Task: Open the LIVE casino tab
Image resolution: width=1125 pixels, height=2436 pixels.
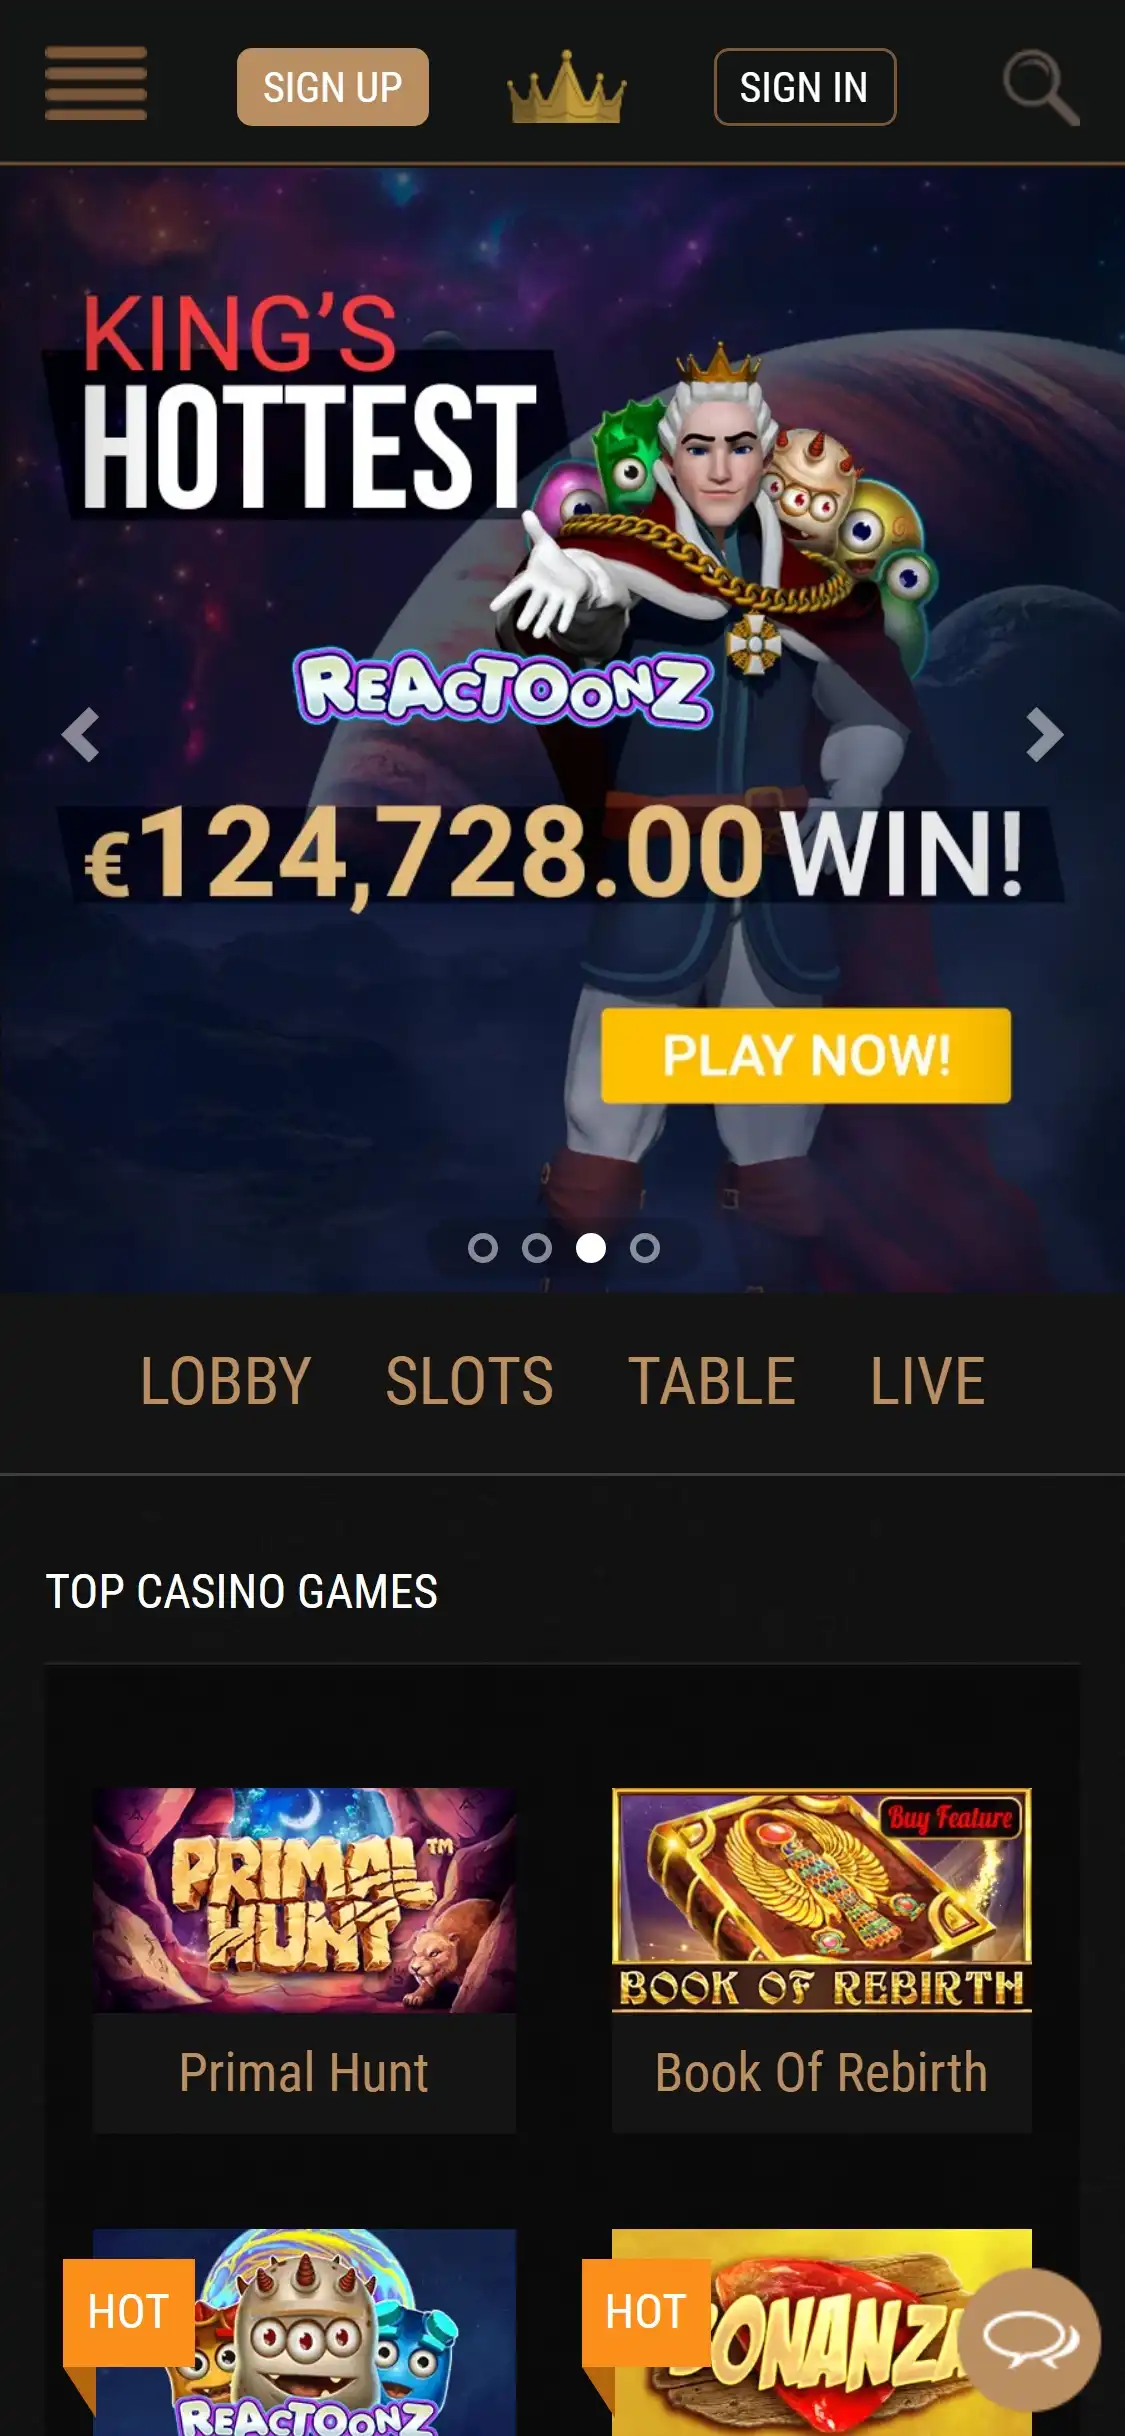Action: tap(928, 1381)
